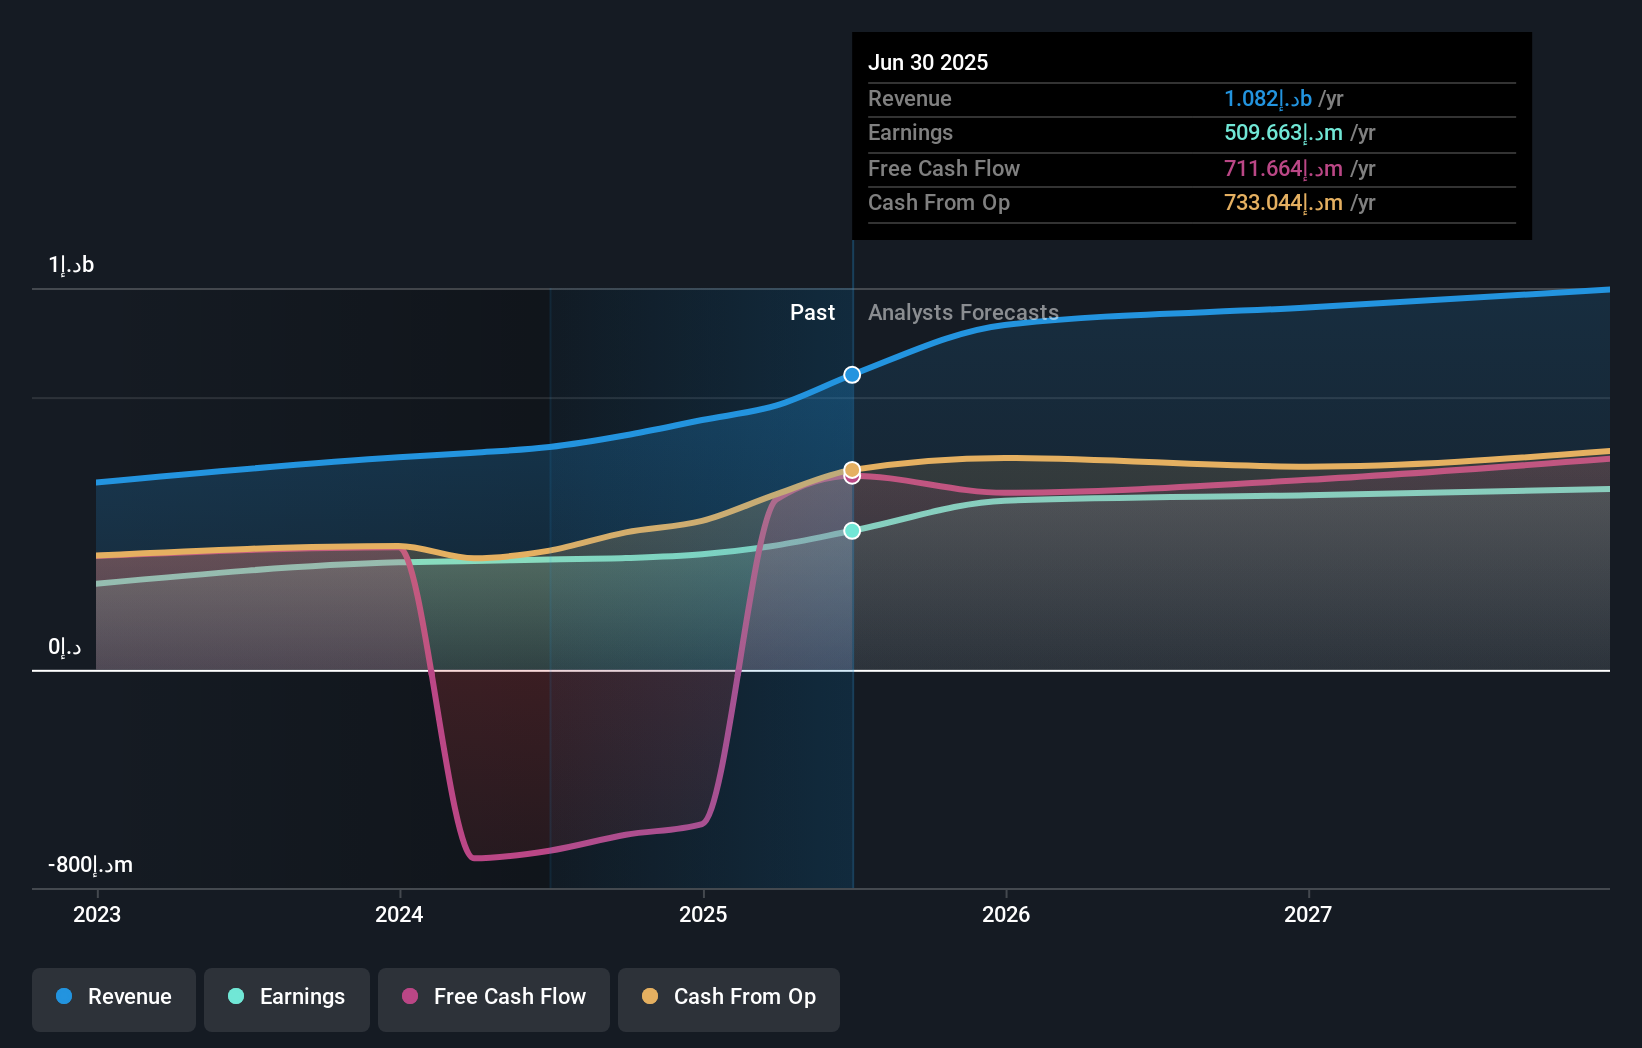Open the Past section of the chart
The width and height of the screenshot is (1642, 1048).
[812, 312]
